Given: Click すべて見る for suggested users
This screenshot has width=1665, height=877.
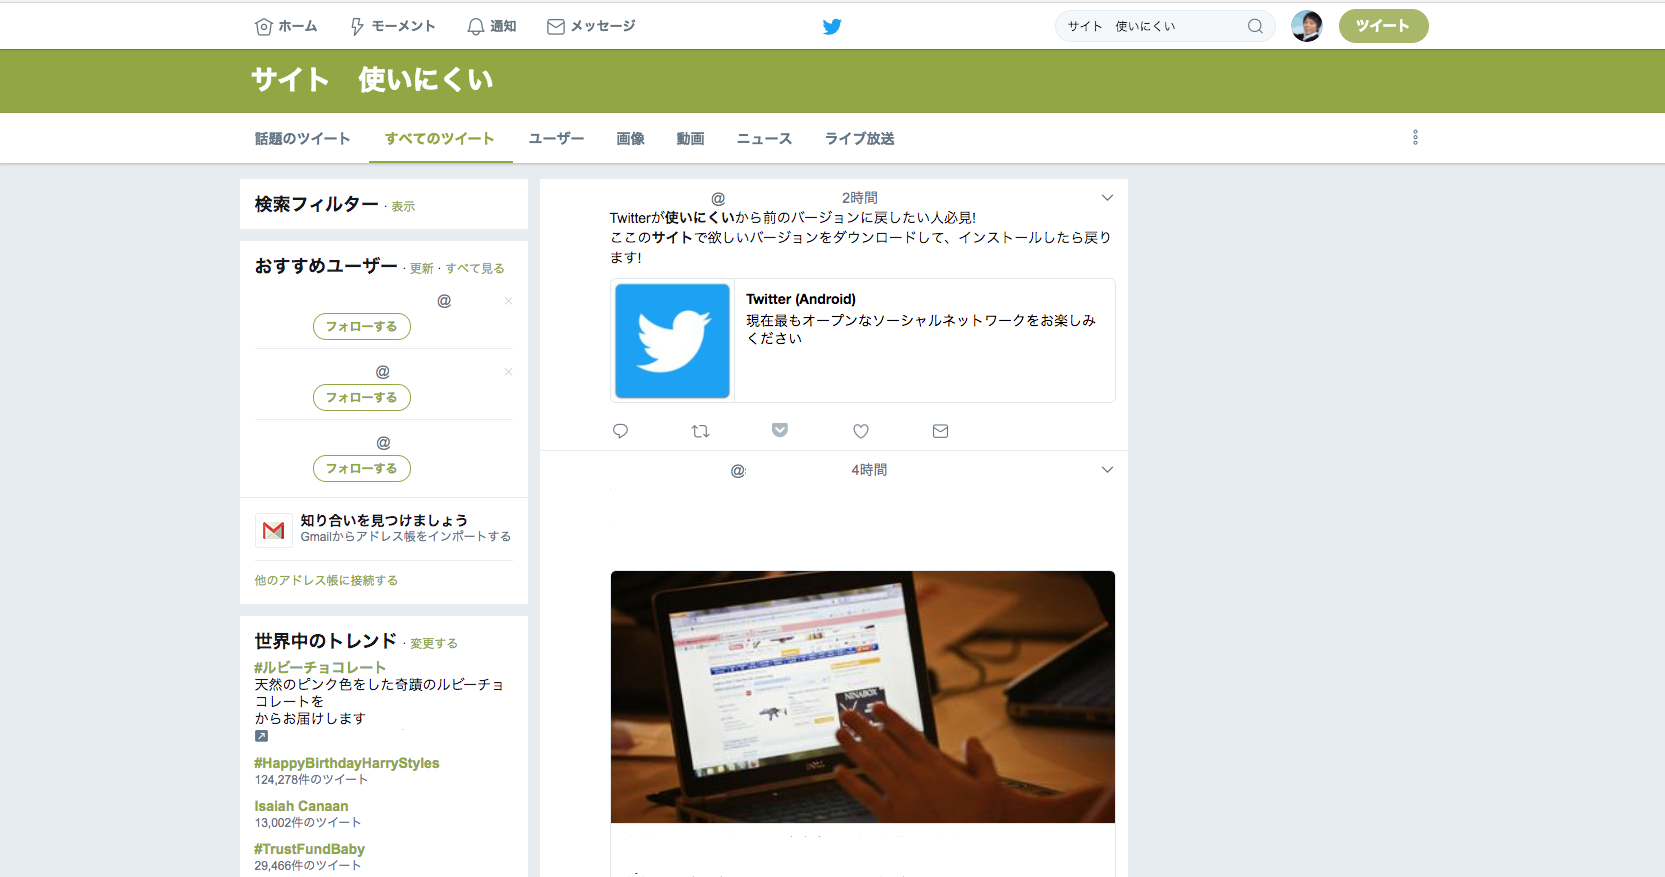Looking at the screenshot, I should (x=475, y=268).
